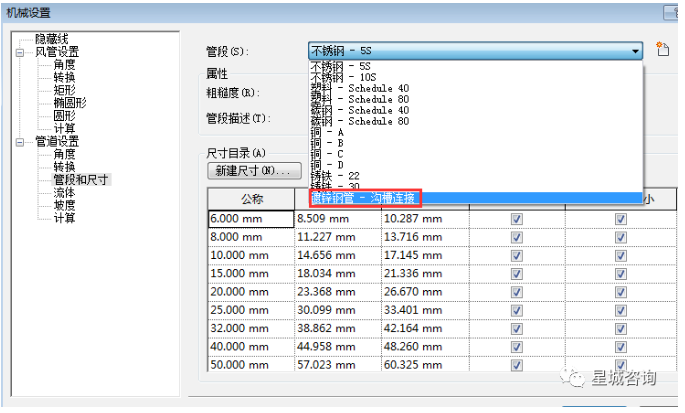This screenshot has width=685, height=413.
Task: Choose 塑料 - Schedule 80 option
Action: click(x=476, y=99)
